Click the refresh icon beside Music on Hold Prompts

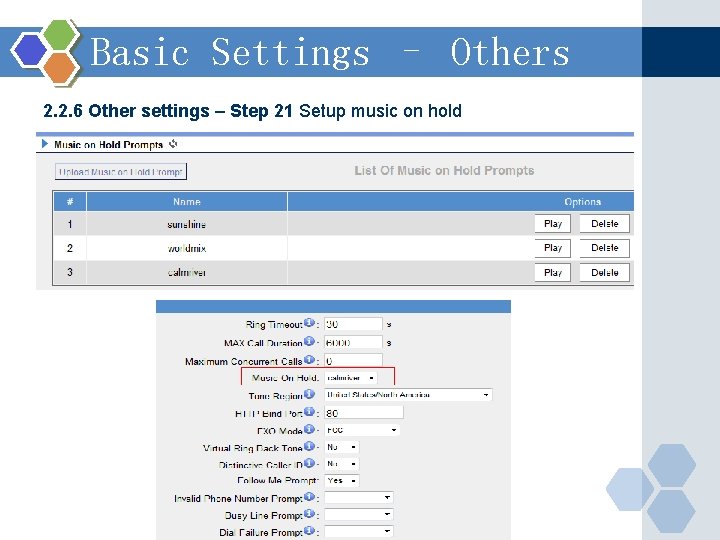point(173,144)
